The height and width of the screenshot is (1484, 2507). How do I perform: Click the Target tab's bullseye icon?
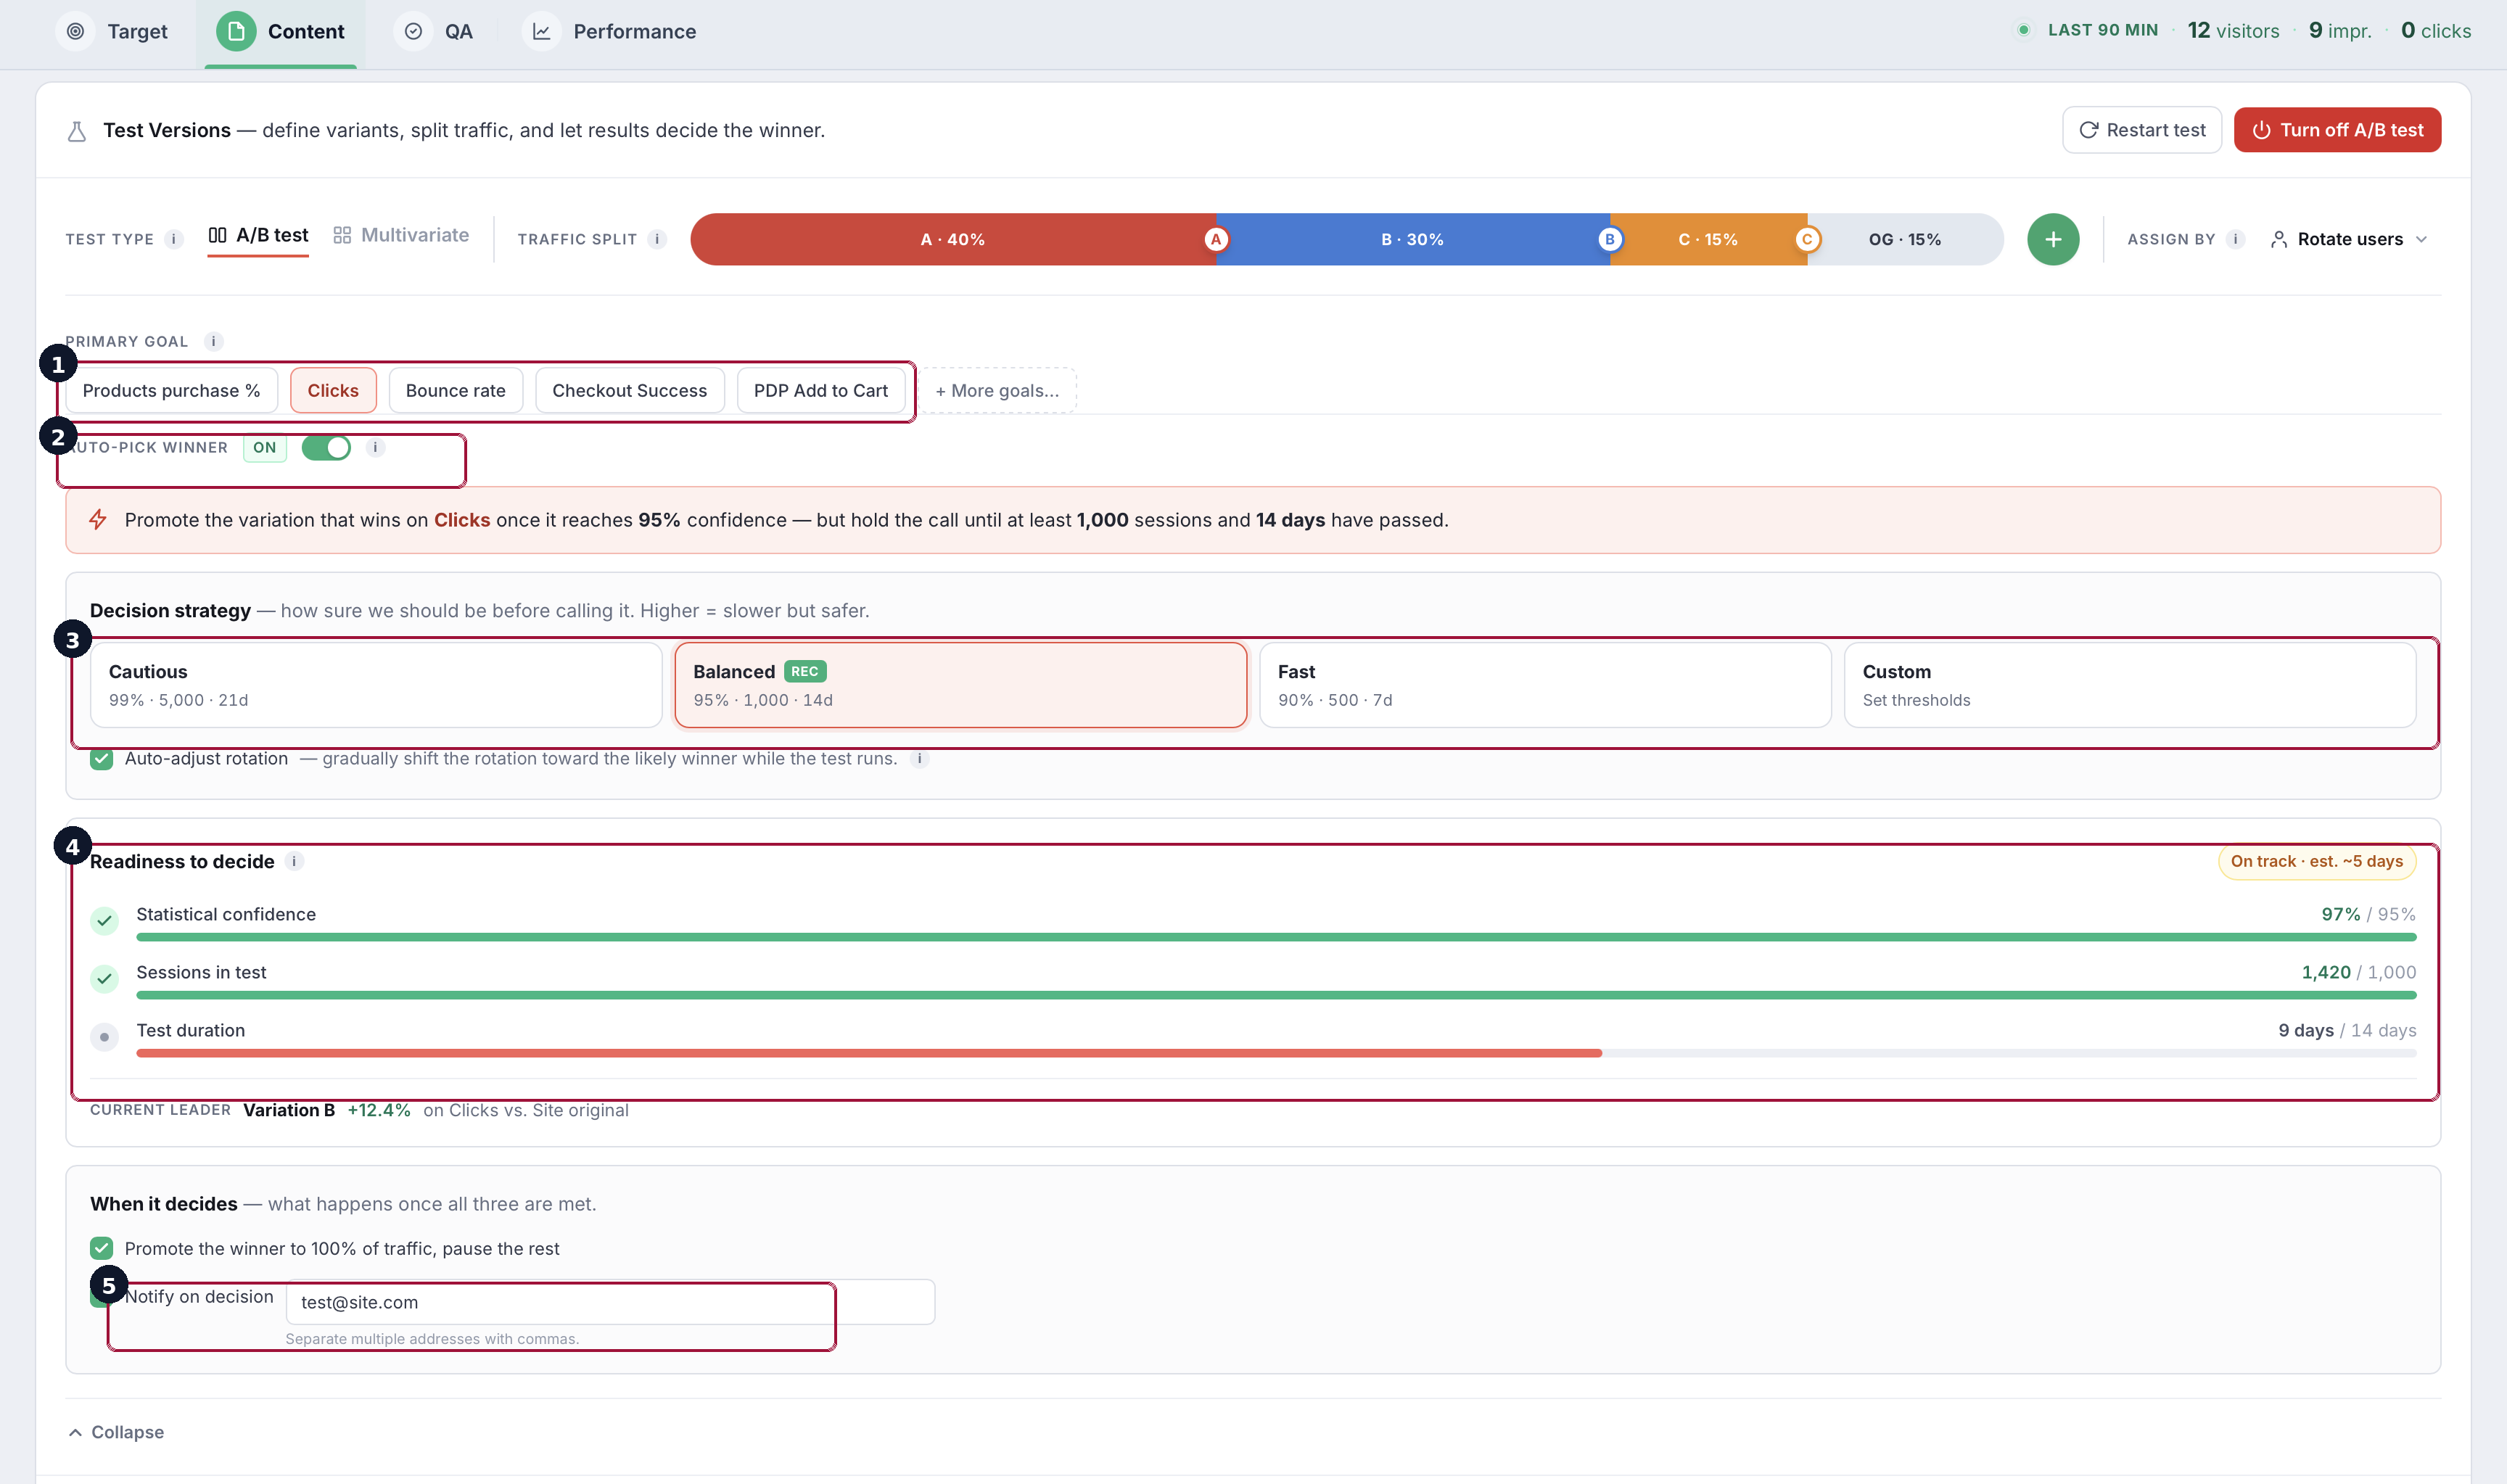pos(75,31)
